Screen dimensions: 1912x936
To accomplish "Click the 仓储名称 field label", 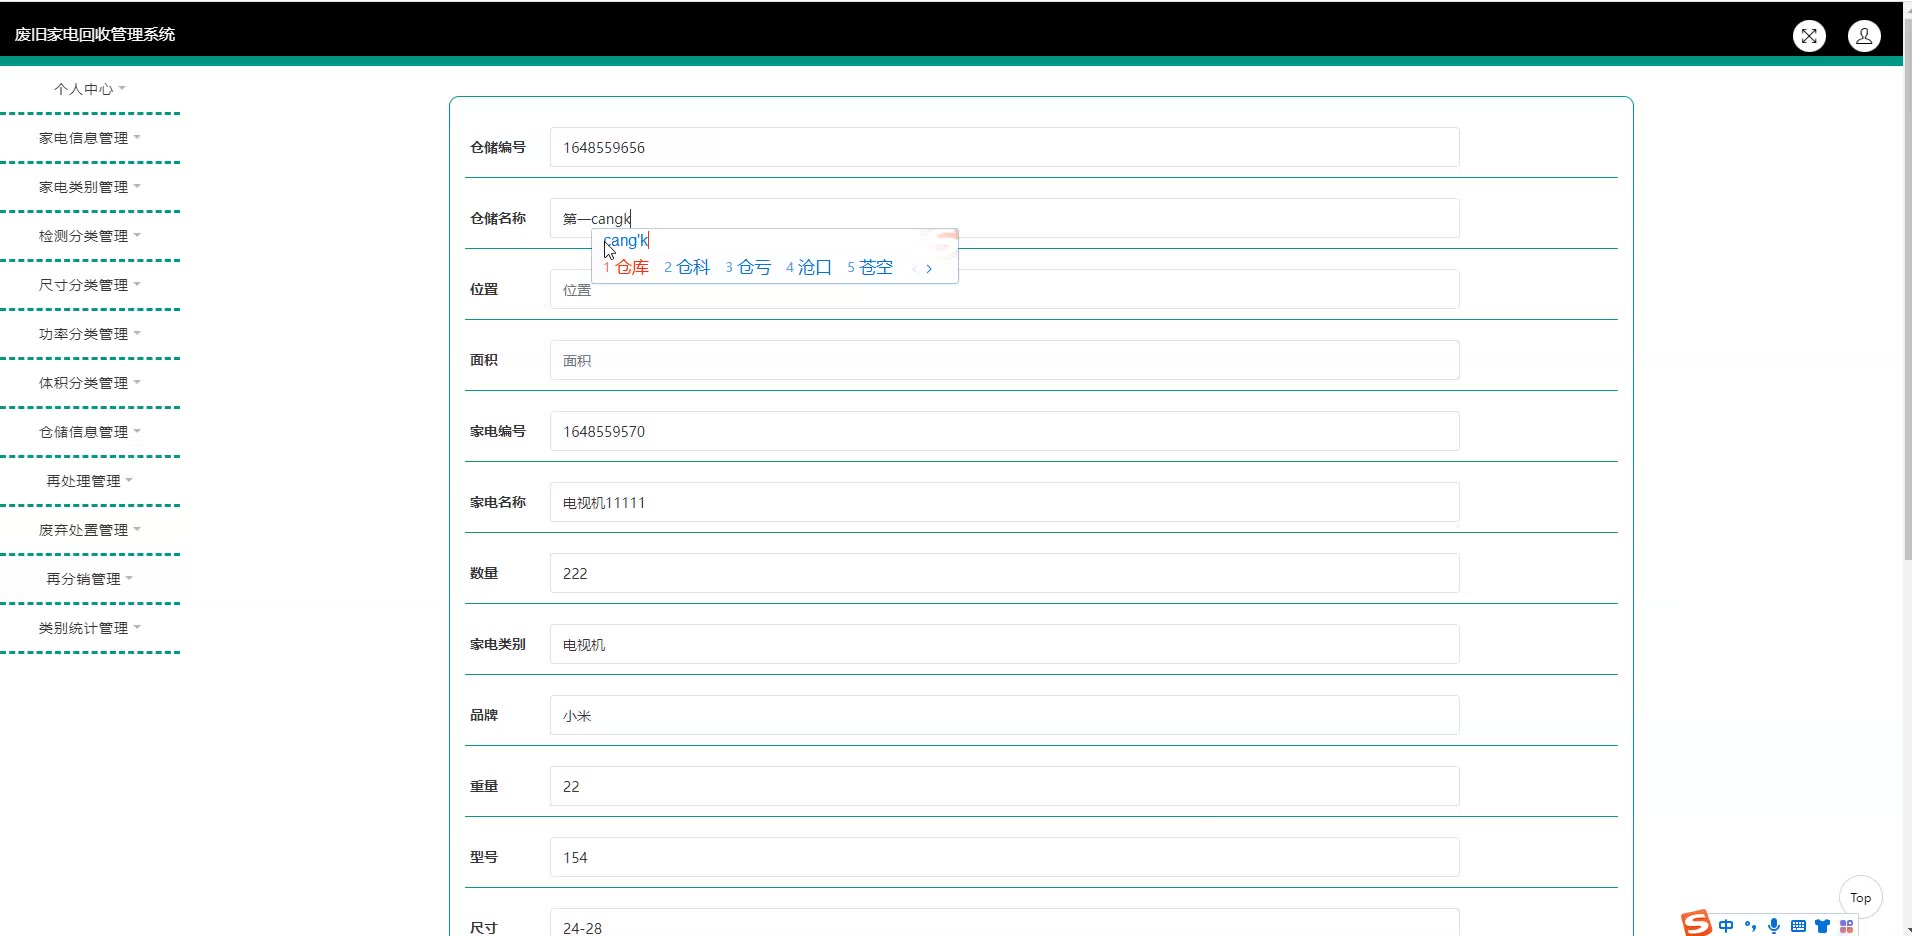I will [498, 218].
